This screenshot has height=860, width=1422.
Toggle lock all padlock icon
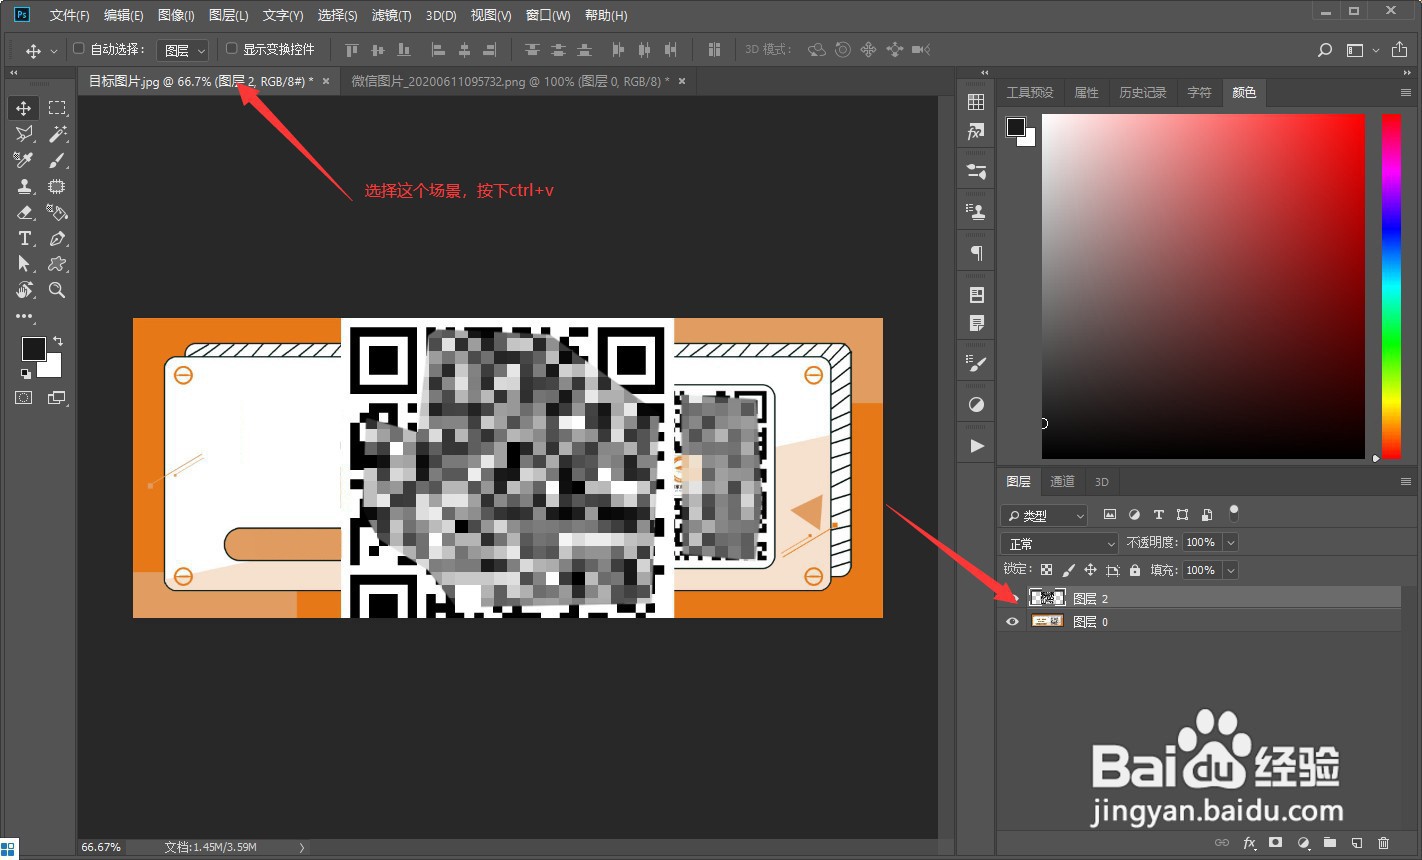tap(1134, 570)
